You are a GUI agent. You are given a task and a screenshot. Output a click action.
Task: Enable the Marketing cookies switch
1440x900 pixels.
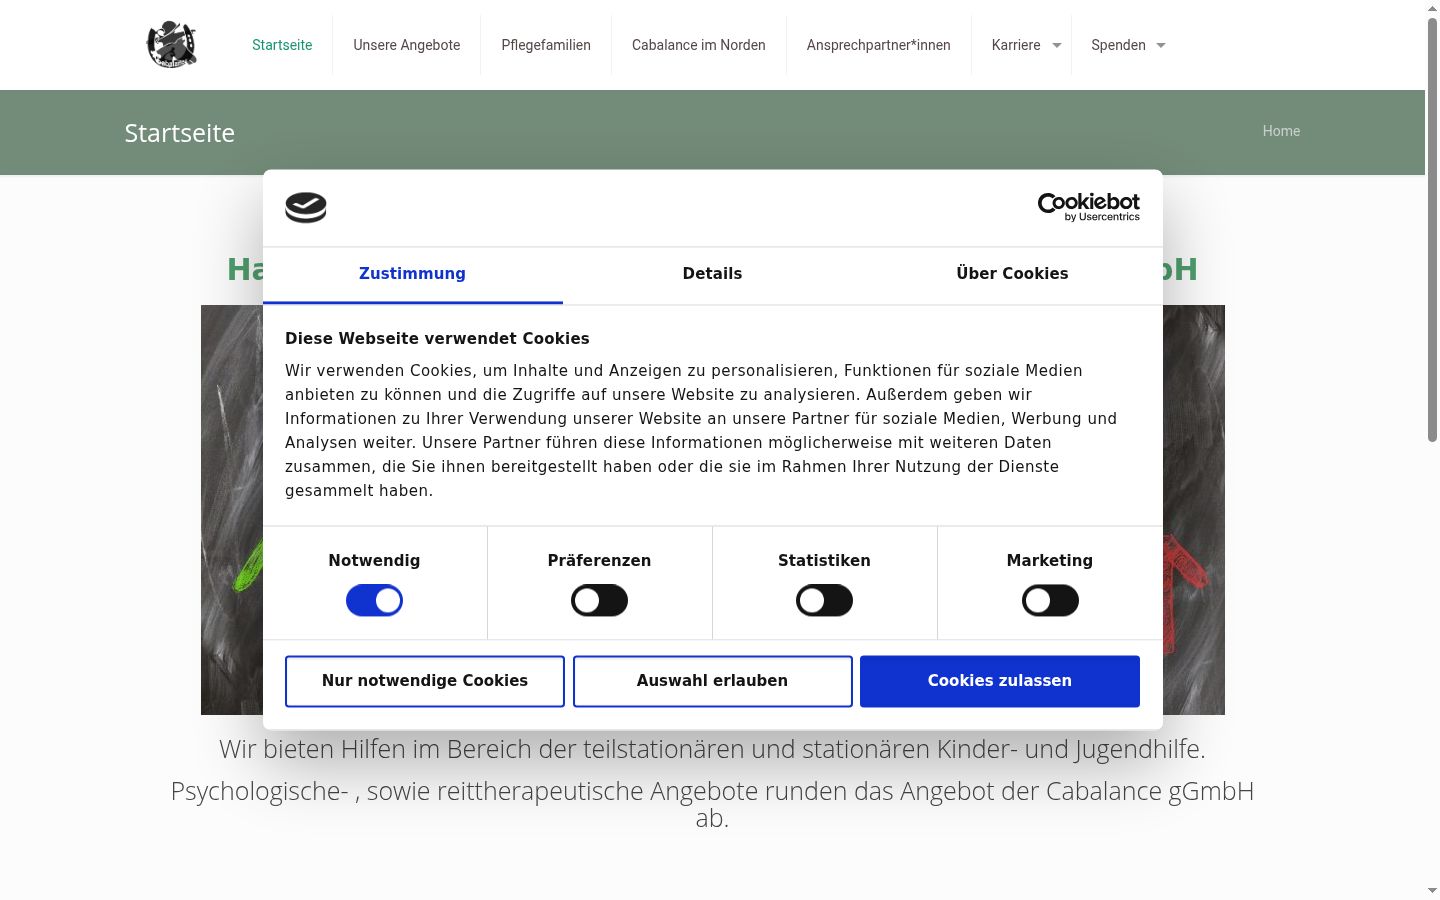[1050, 601]
